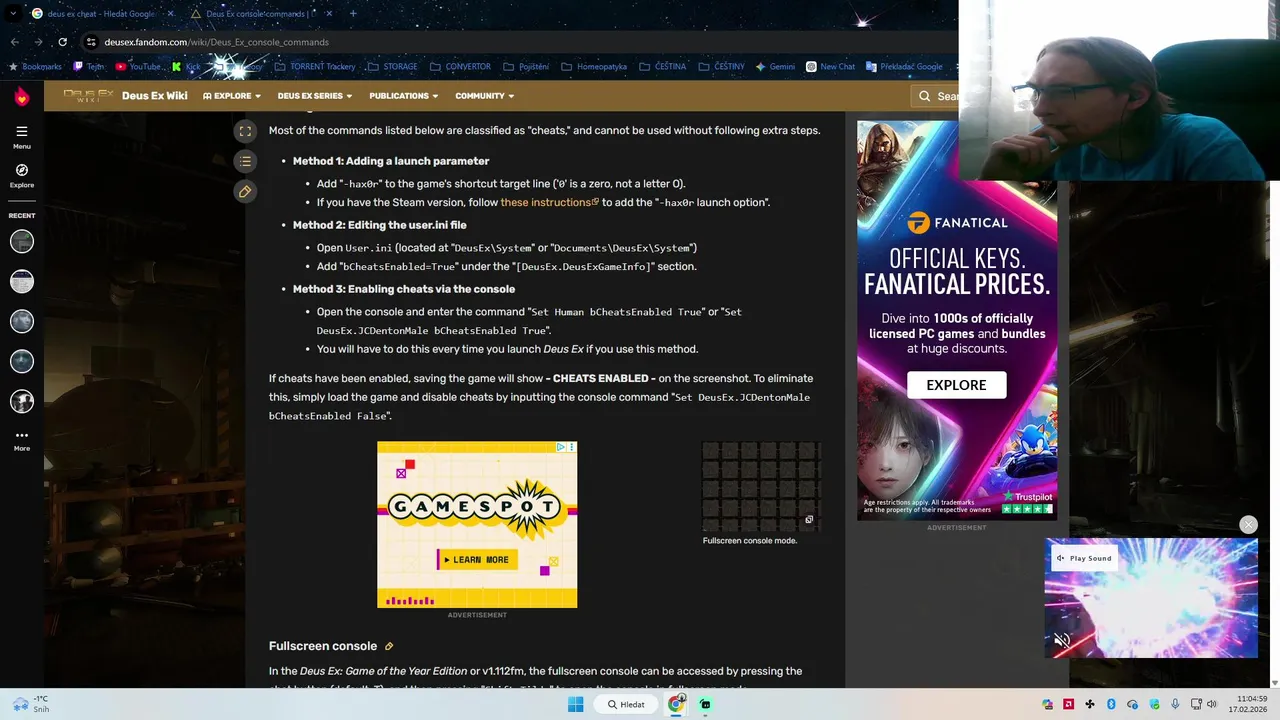Click 'Method 1: Adding a launch parameter' text
The height and width of the screenshot is (720, 1280).
[391, 161]
